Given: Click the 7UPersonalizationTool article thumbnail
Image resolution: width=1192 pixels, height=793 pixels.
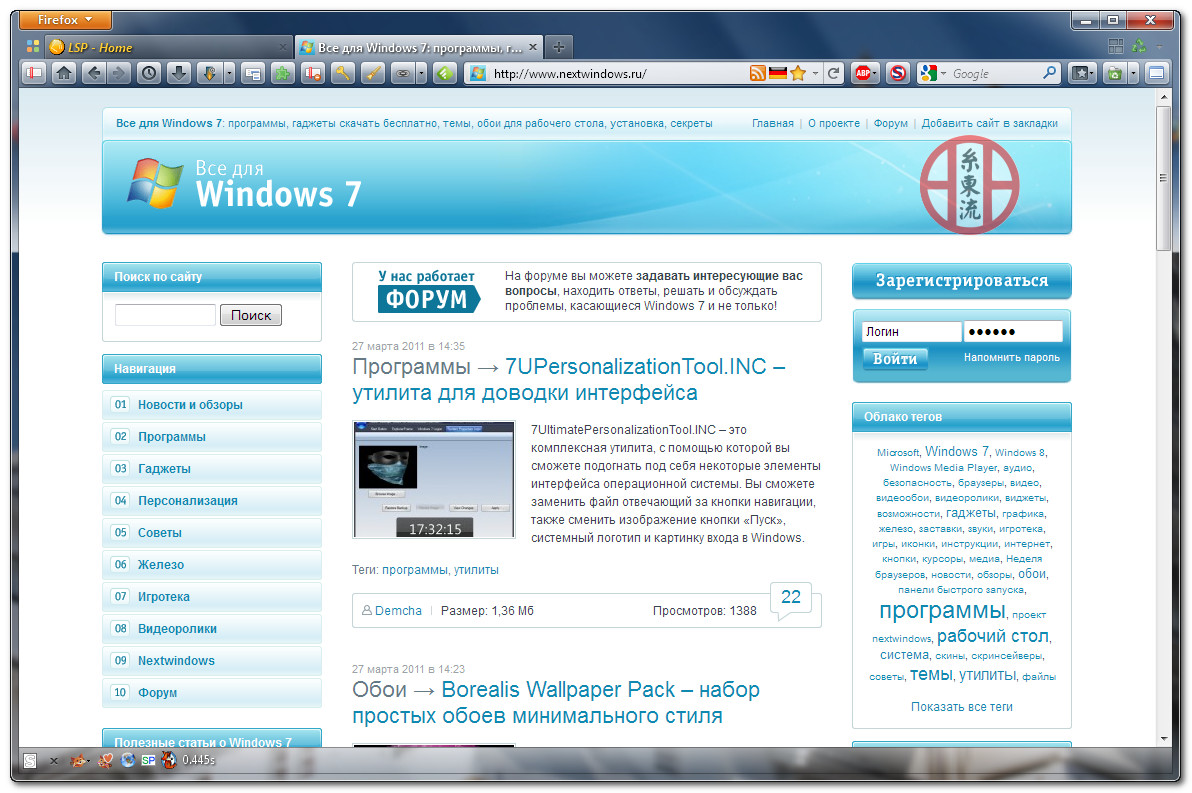Looking at the screenshot, I should point(434,480).
